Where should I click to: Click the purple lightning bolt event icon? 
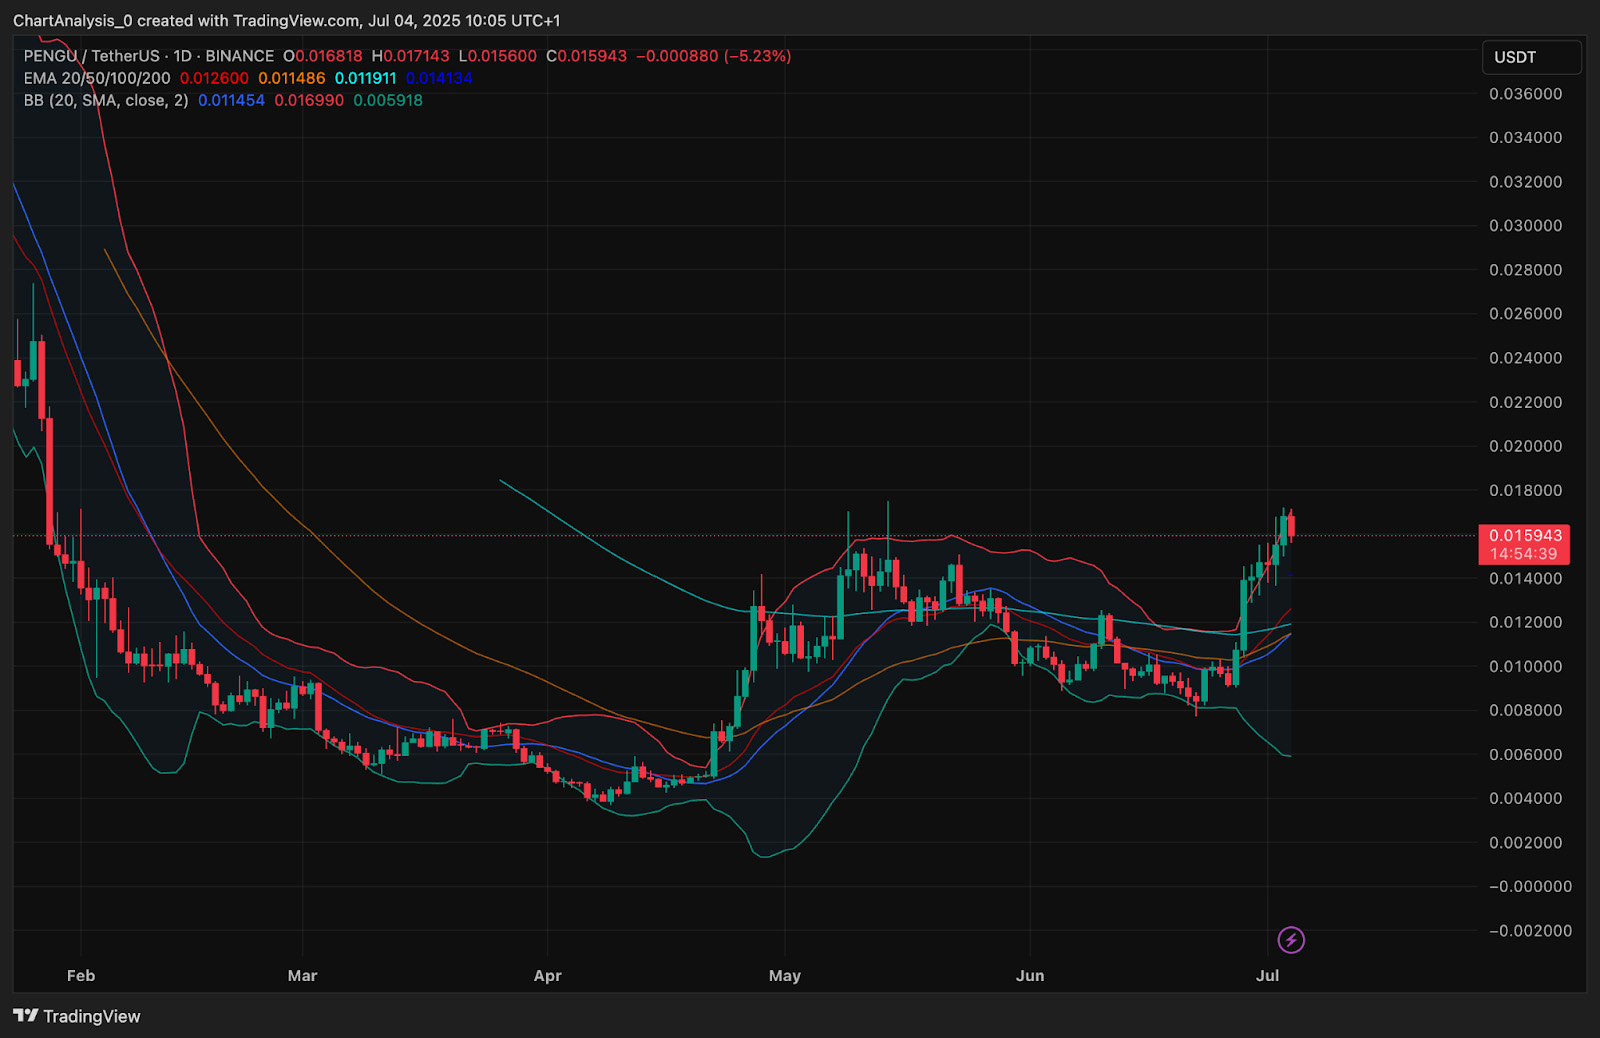[1291, 940]
